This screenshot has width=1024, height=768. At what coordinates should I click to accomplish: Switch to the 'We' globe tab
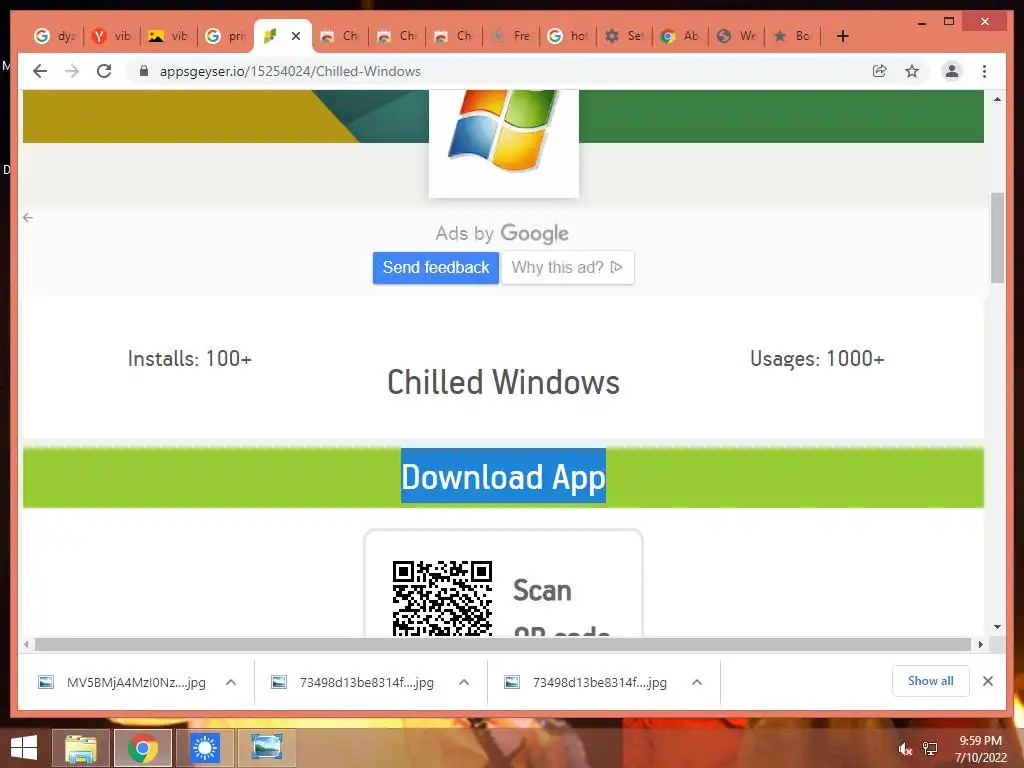[x=737, y=36]
